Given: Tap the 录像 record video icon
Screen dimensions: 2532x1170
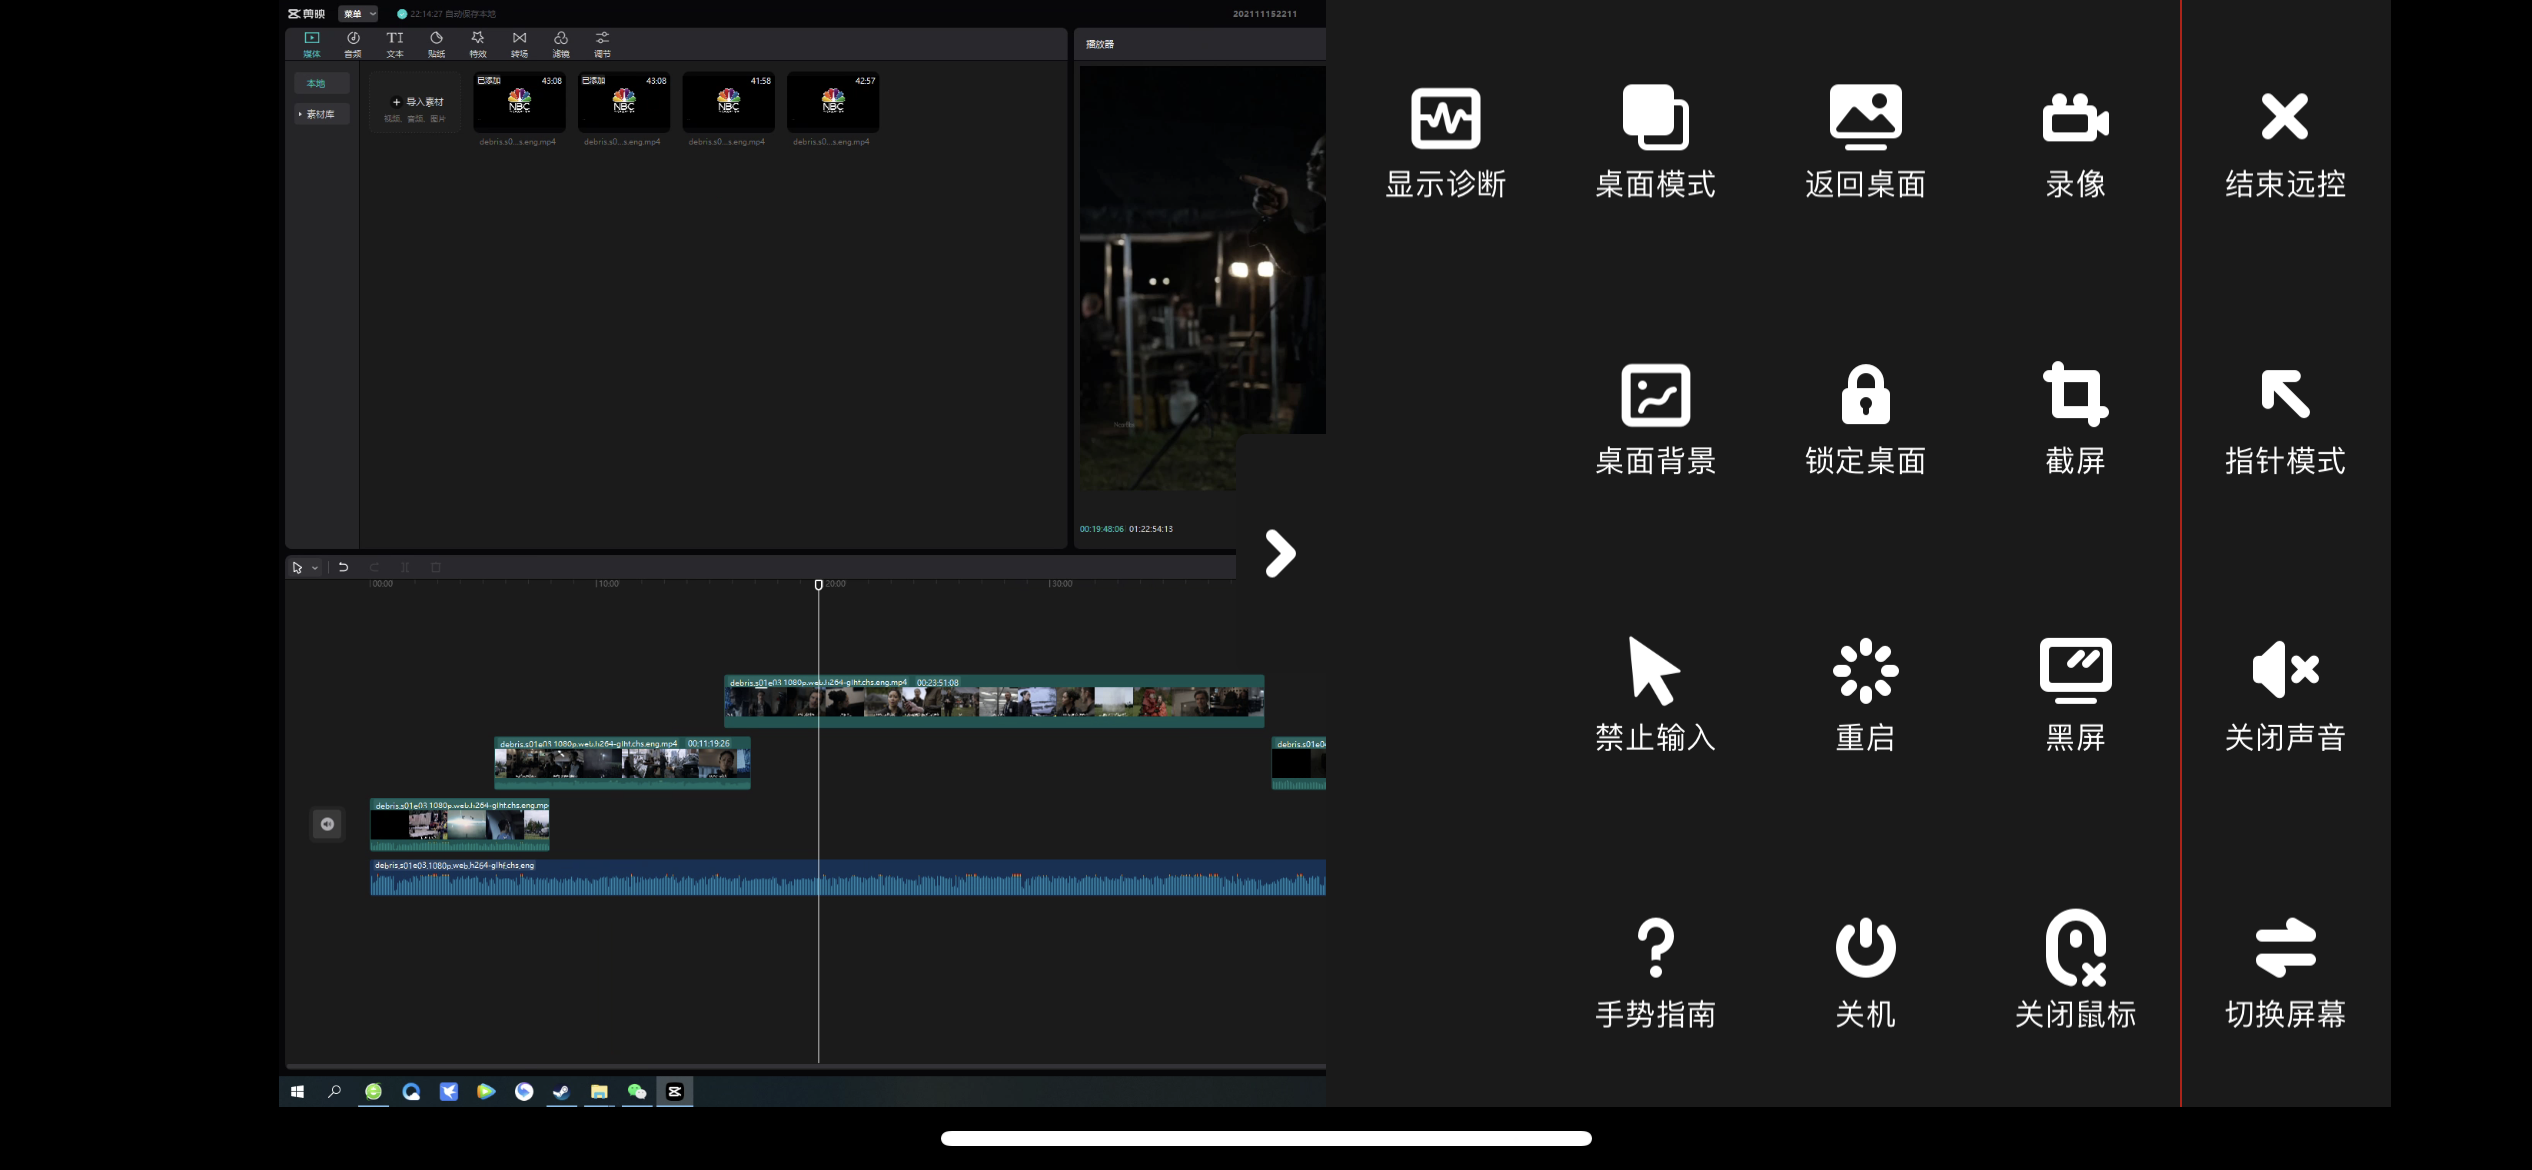Looking at the screenshot, I should pyautogui.click(x=2075, y=119).
